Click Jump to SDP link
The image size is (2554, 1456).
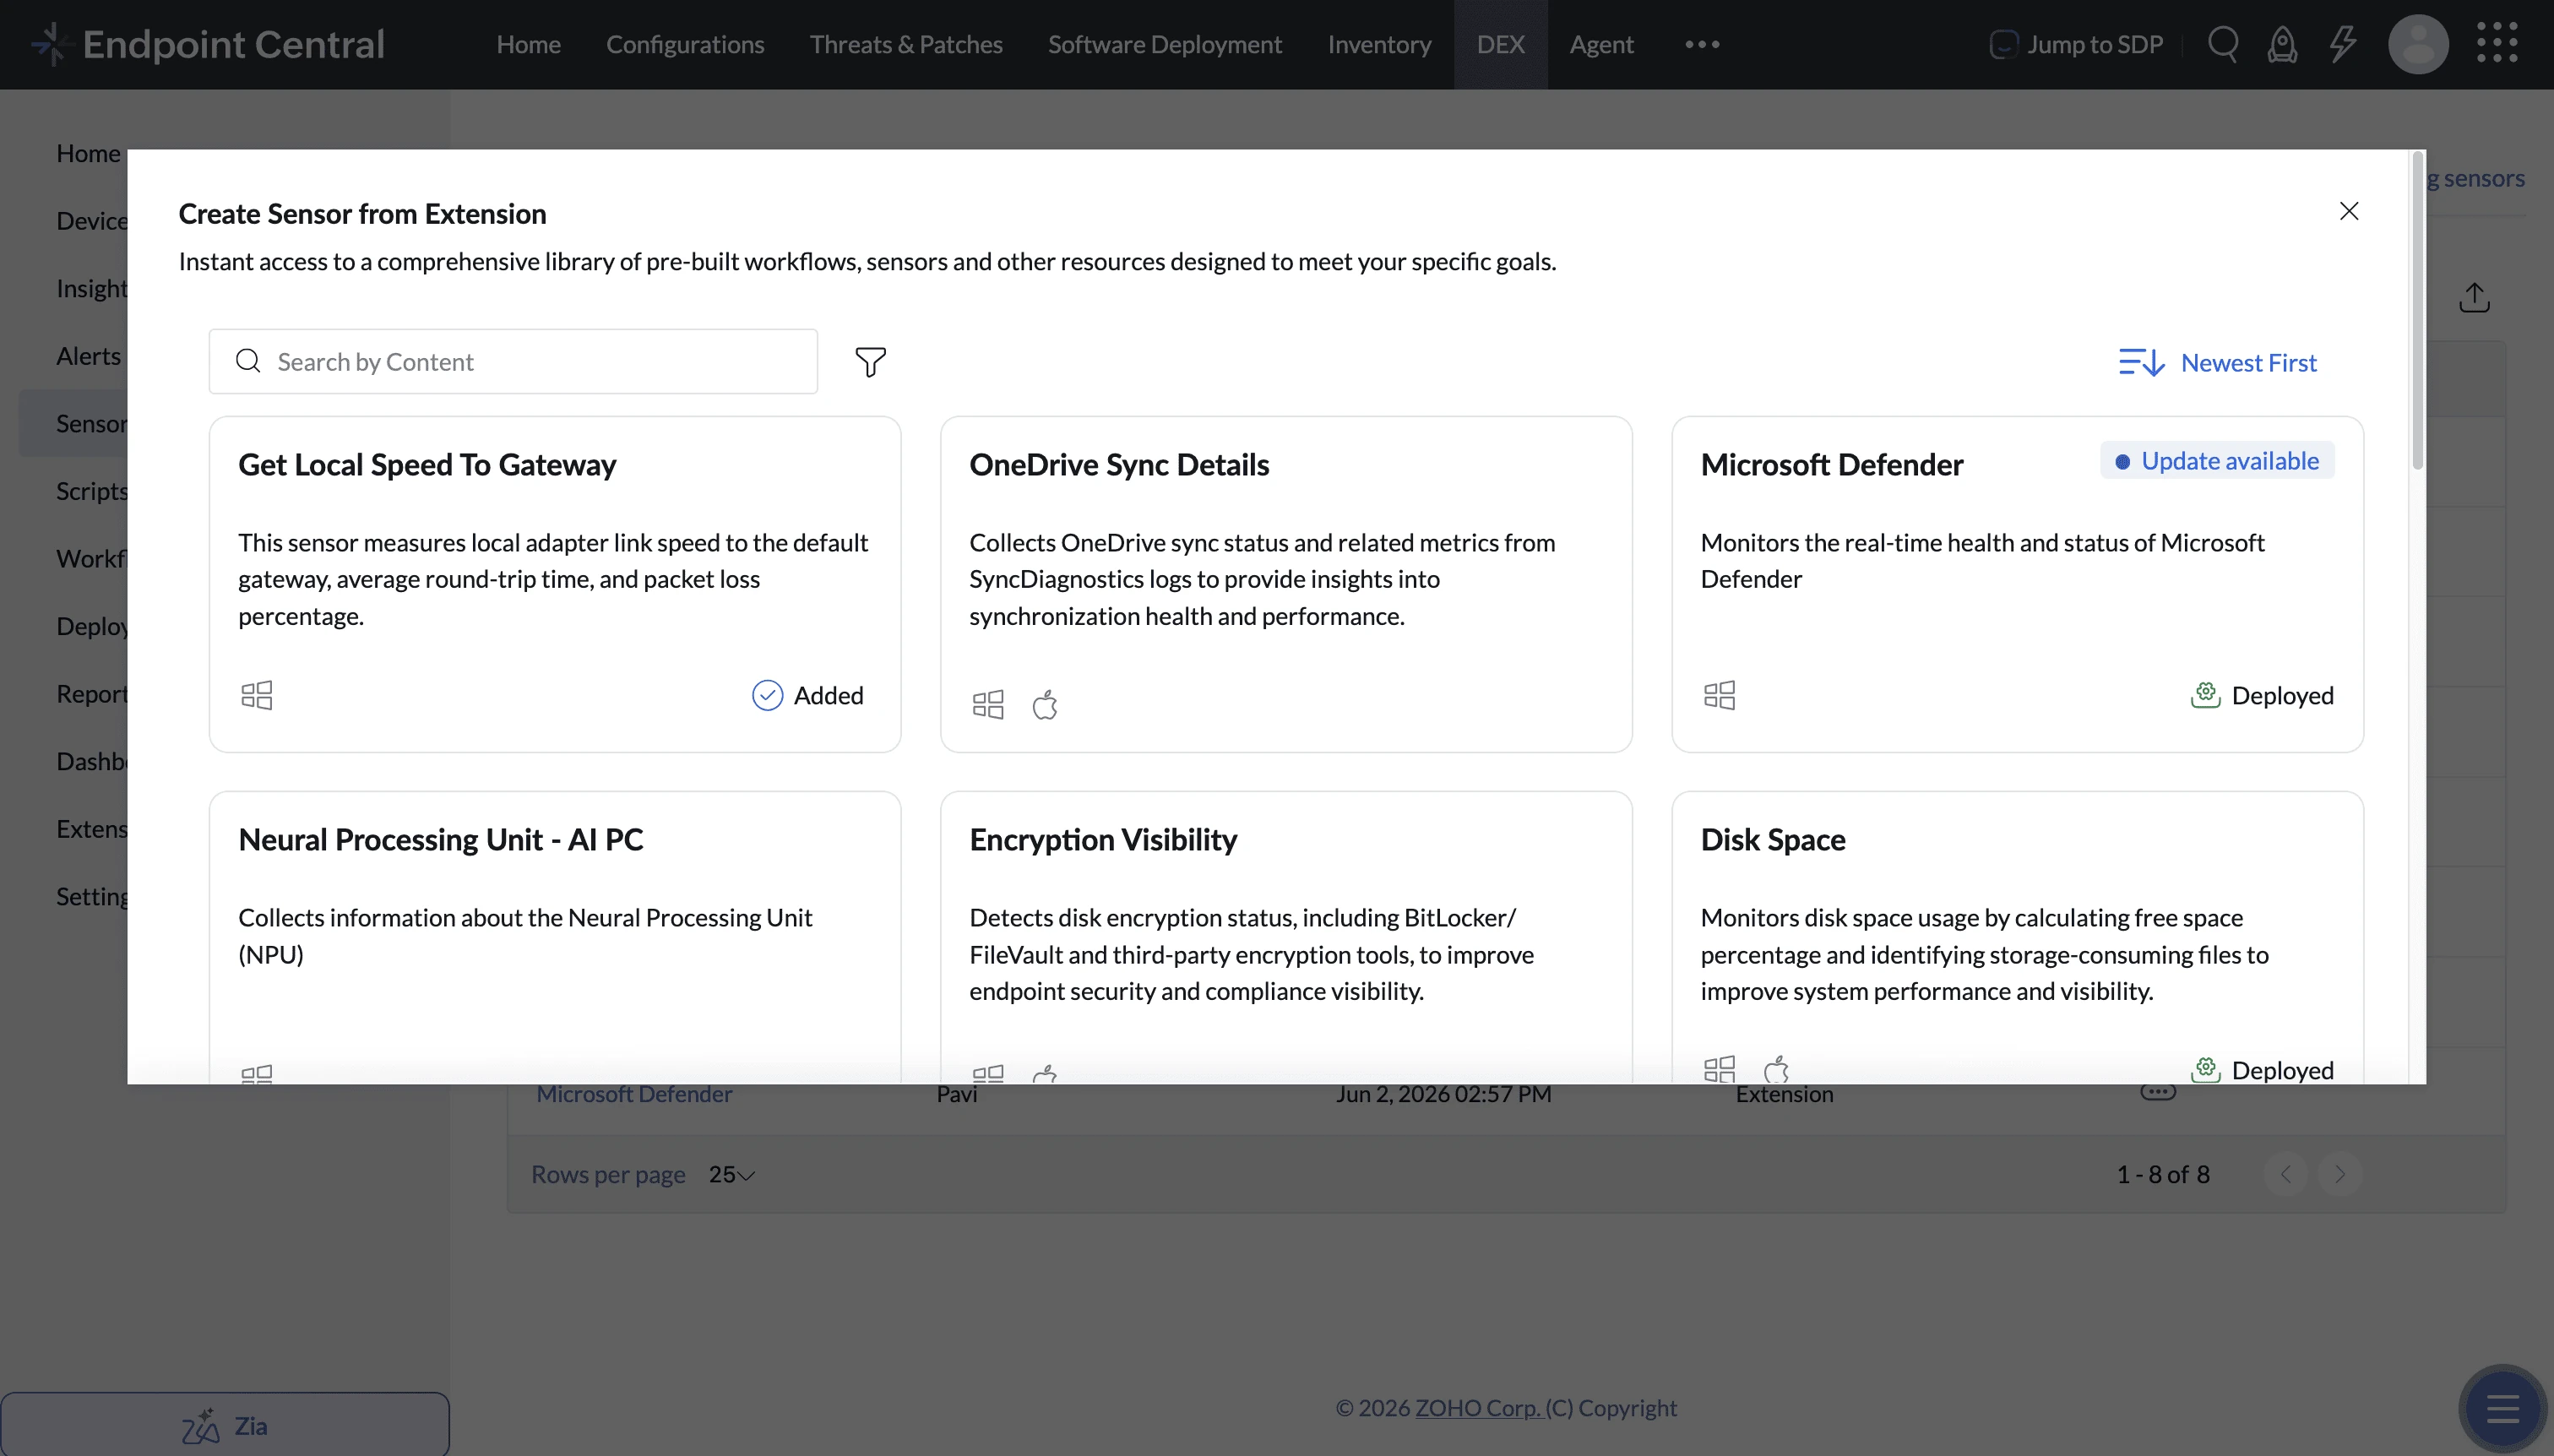point(2076,44)
